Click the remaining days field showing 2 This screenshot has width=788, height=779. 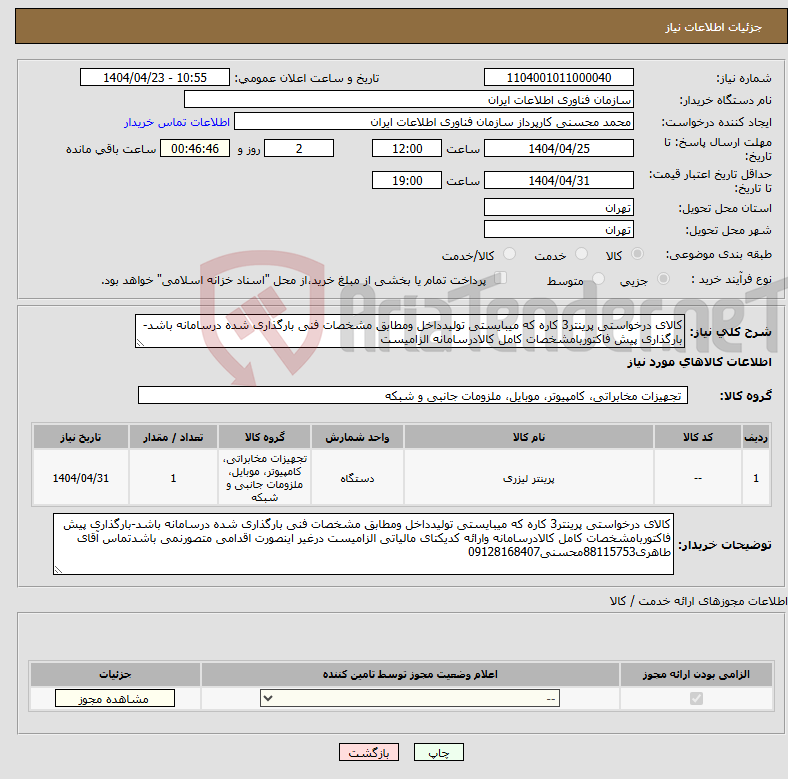pos(299,148)
